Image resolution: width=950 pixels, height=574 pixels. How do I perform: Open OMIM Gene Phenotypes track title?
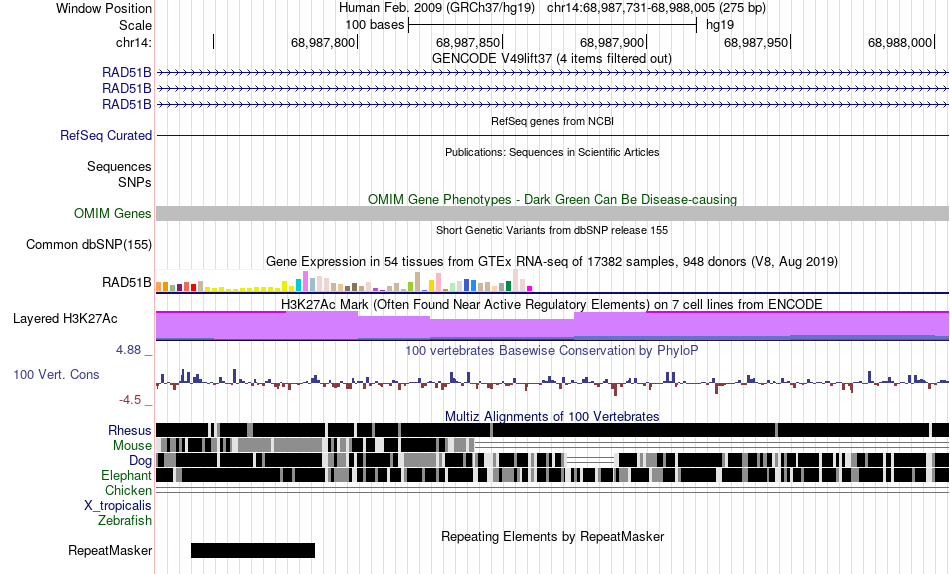[x=552, y=199]
